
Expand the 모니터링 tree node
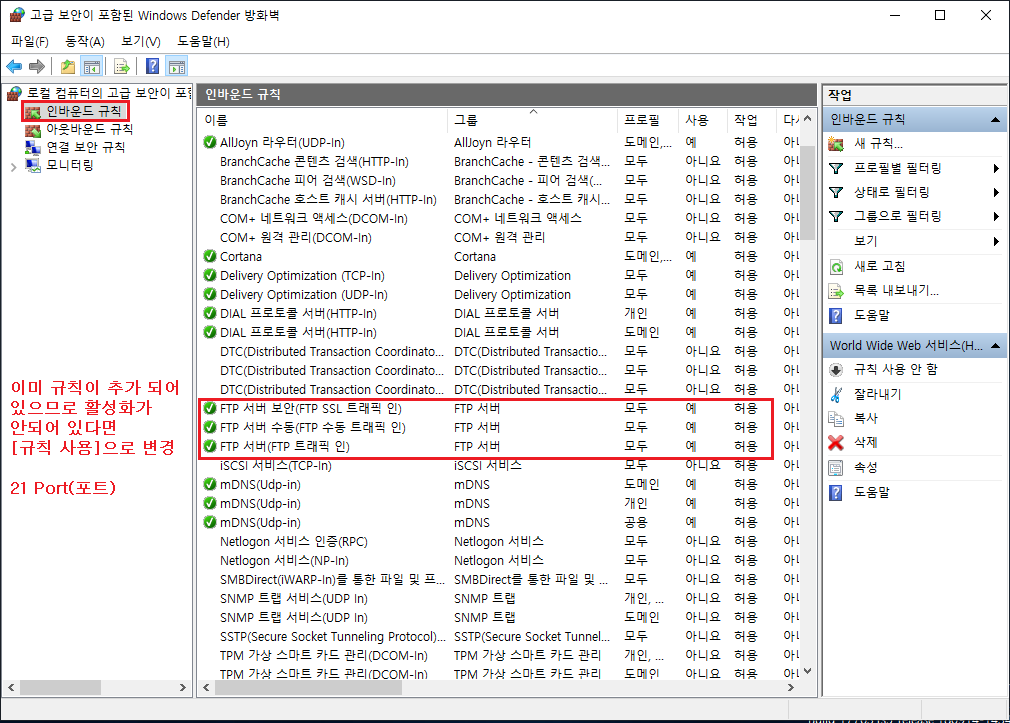pos(14,166)
